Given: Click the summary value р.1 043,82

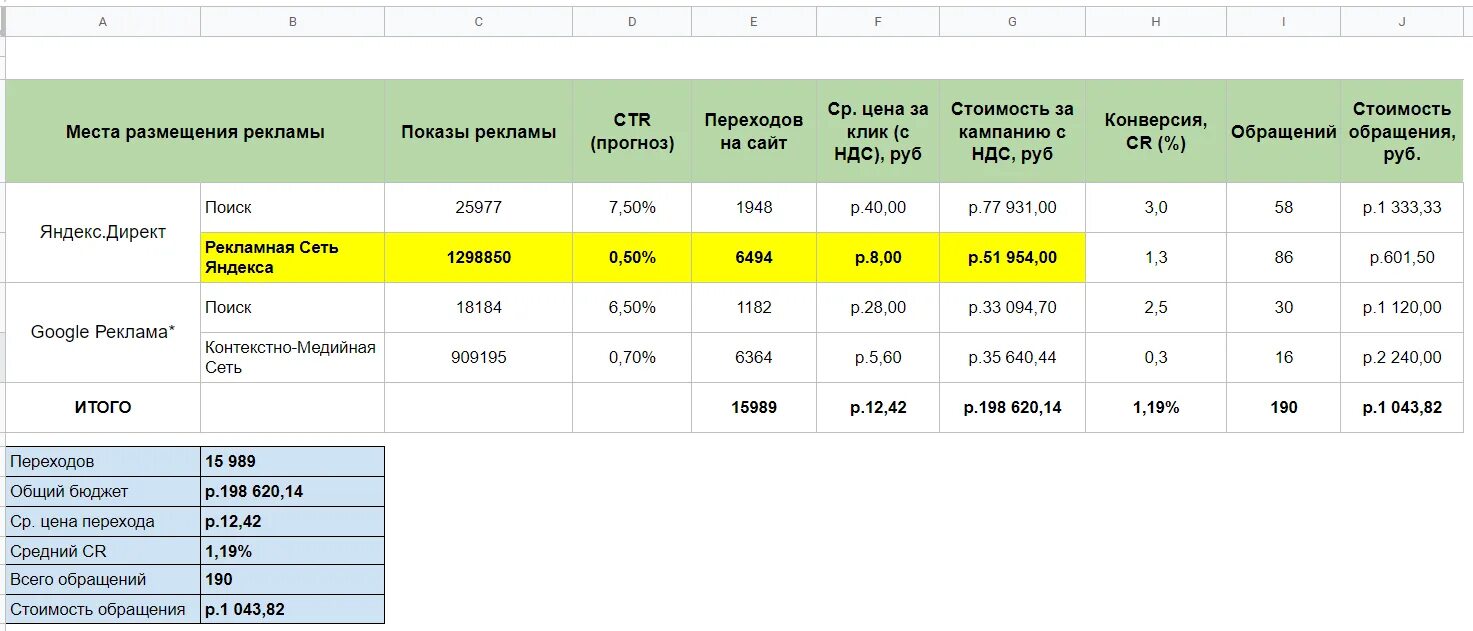Looking at the screenshot, I should point(292,609).
